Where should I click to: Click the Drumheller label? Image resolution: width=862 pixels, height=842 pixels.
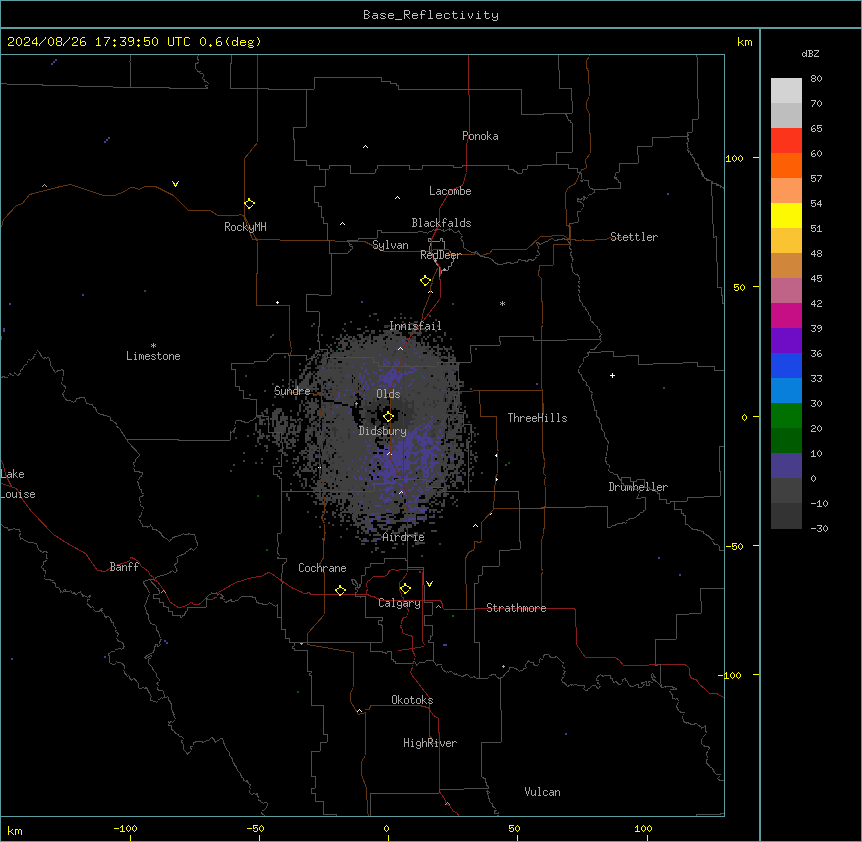[638, 487]
